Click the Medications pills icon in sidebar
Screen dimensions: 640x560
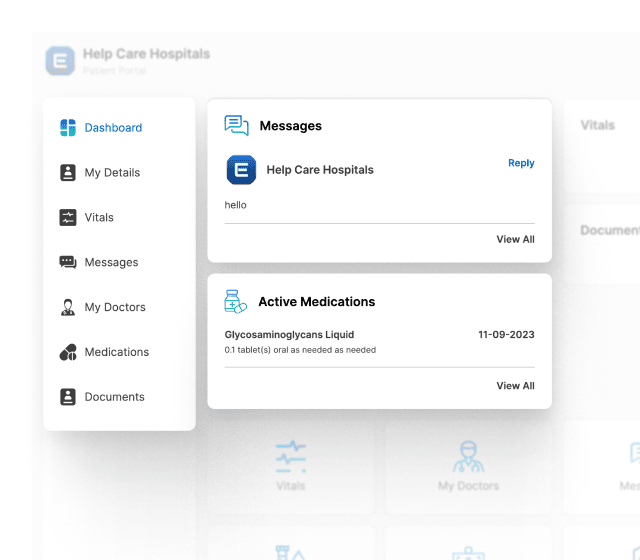tap(68, 352)
